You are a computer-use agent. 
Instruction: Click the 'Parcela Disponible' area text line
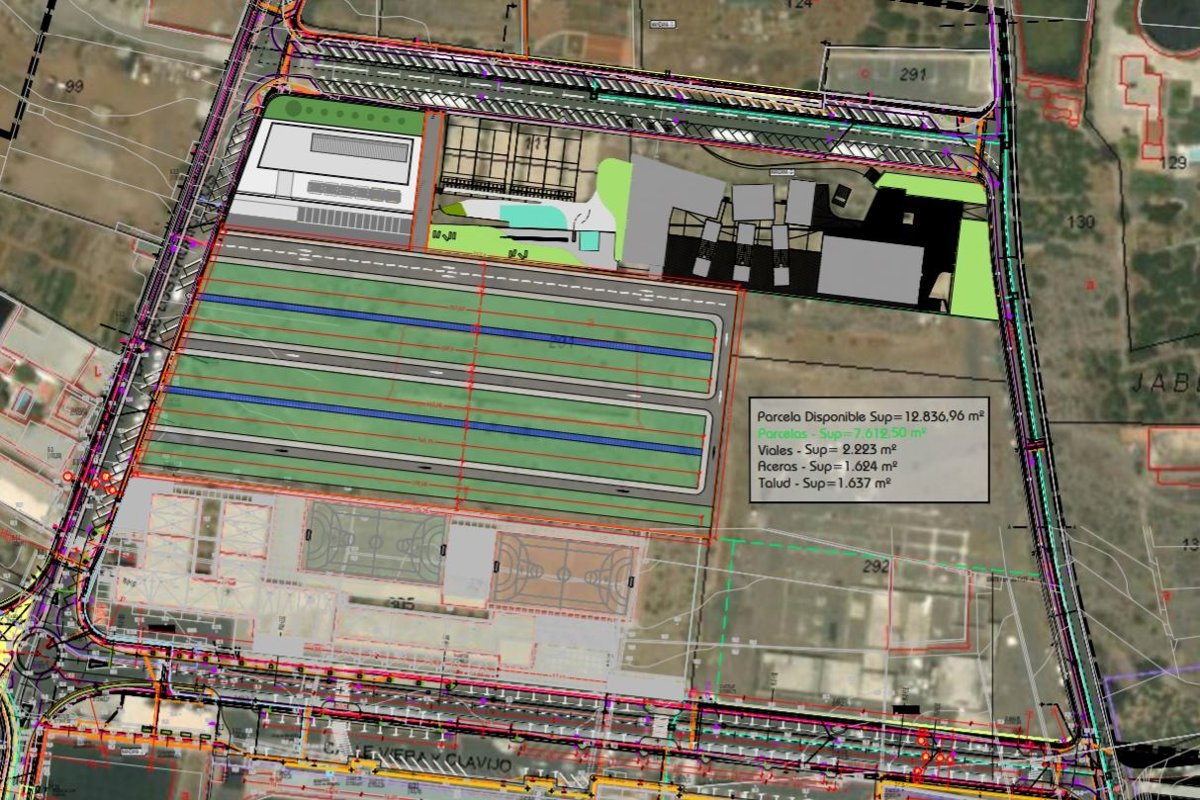point(867,414)
